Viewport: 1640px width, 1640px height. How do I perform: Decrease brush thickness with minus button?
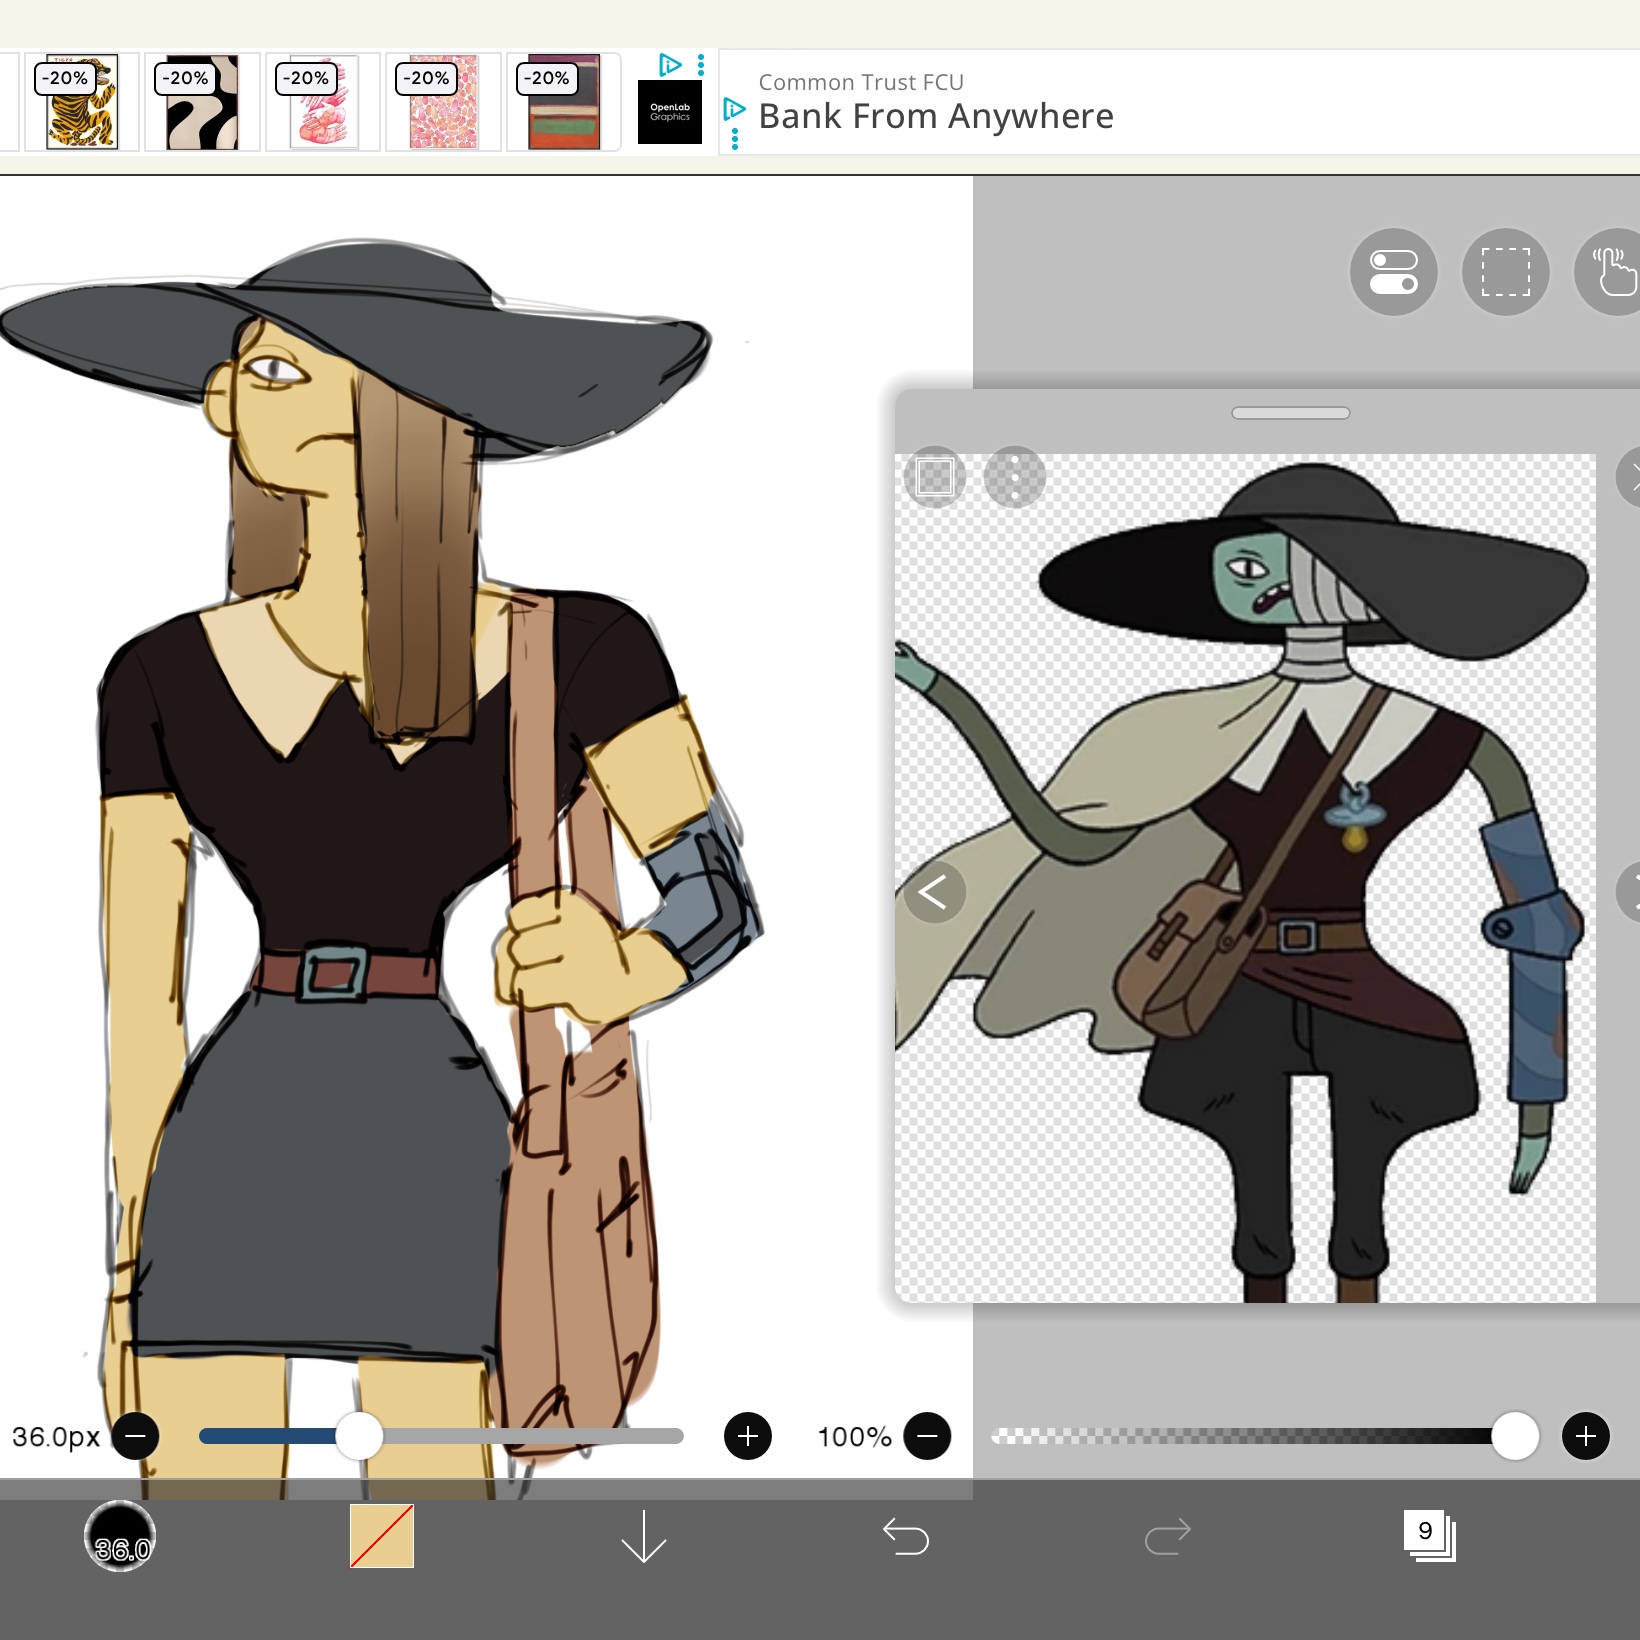point(136,1436)
